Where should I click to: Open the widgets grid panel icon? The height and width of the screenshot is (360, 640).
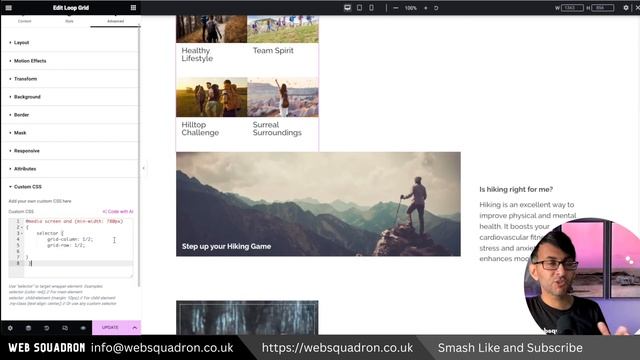[133, 8]
